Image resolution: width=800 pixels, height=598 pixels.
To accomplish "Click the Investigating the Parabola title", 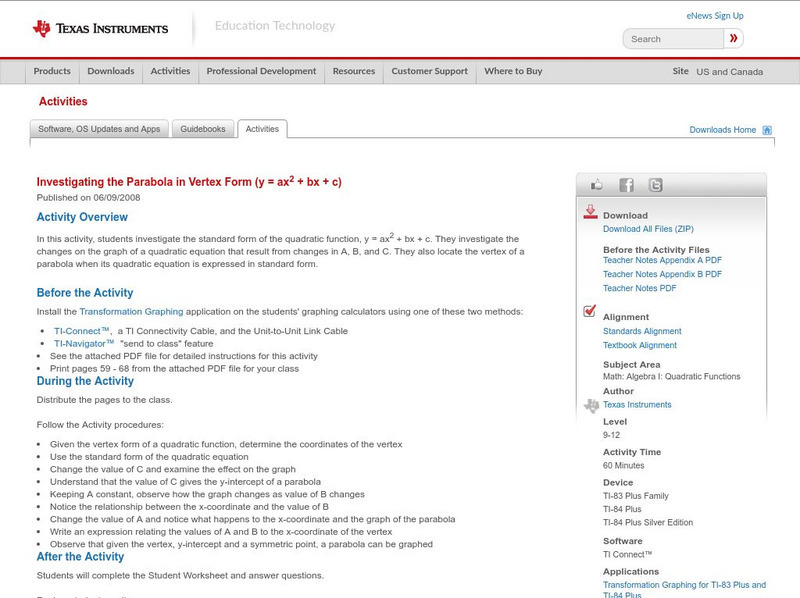I will (x=189, y=182).
